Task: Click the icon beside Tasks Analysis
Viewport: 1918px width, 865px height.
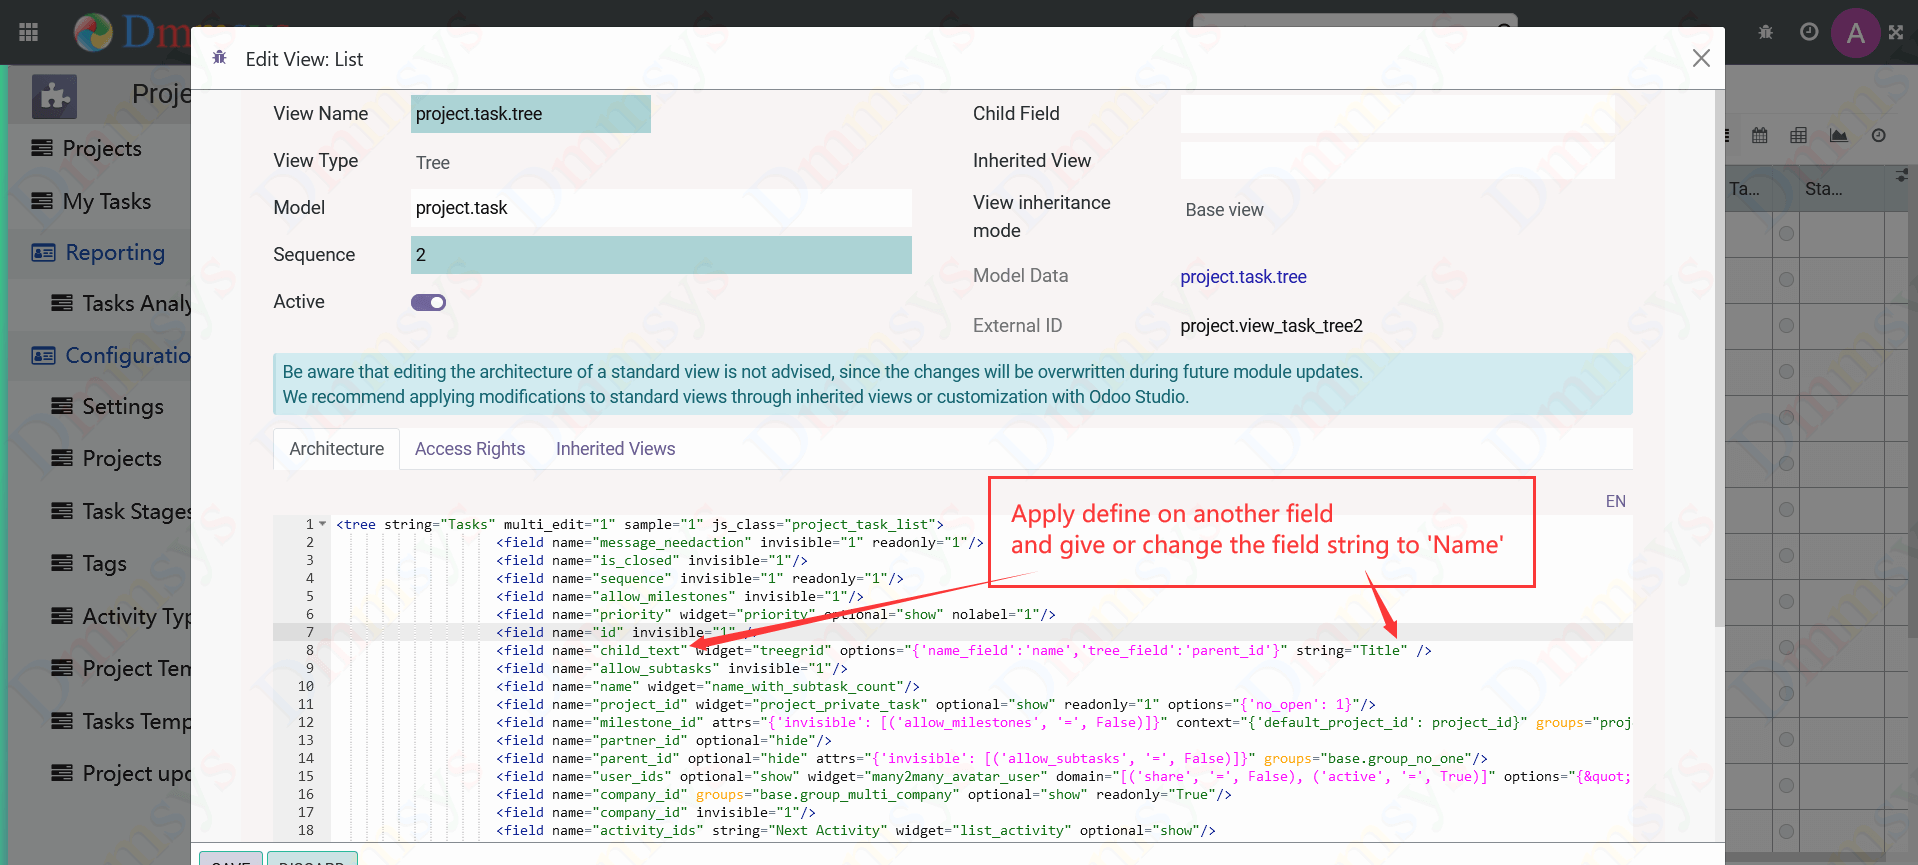Action: (62, 303)
